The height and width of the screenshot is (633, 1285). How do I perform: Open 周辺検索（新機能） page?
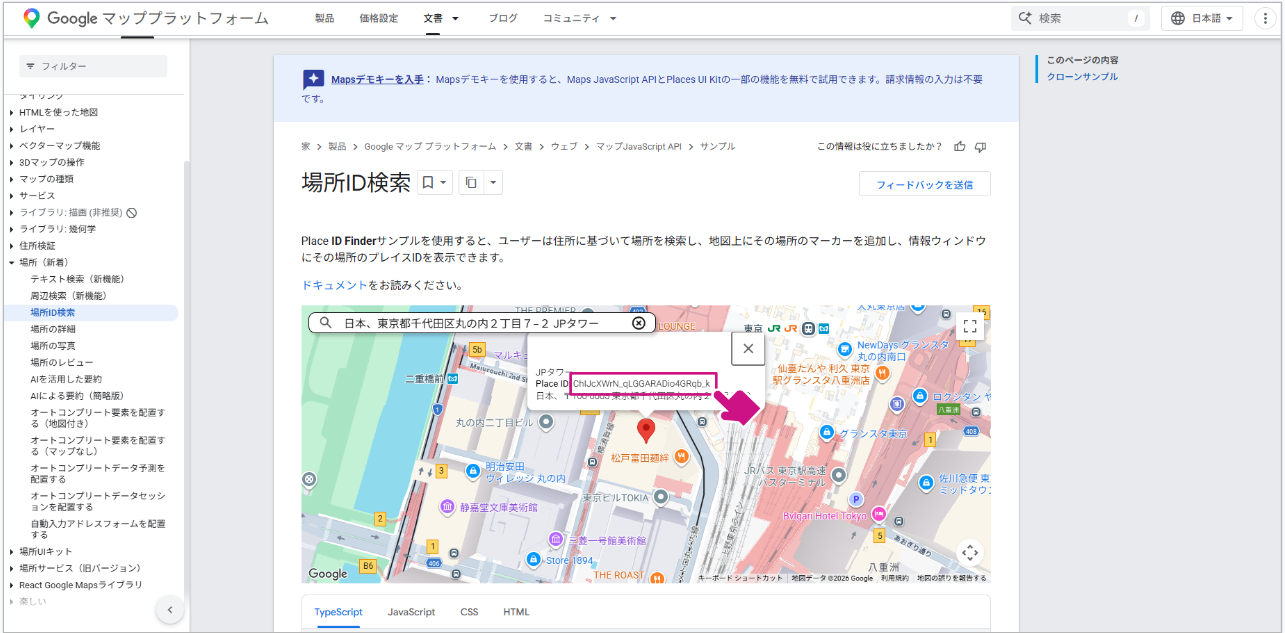68,296
